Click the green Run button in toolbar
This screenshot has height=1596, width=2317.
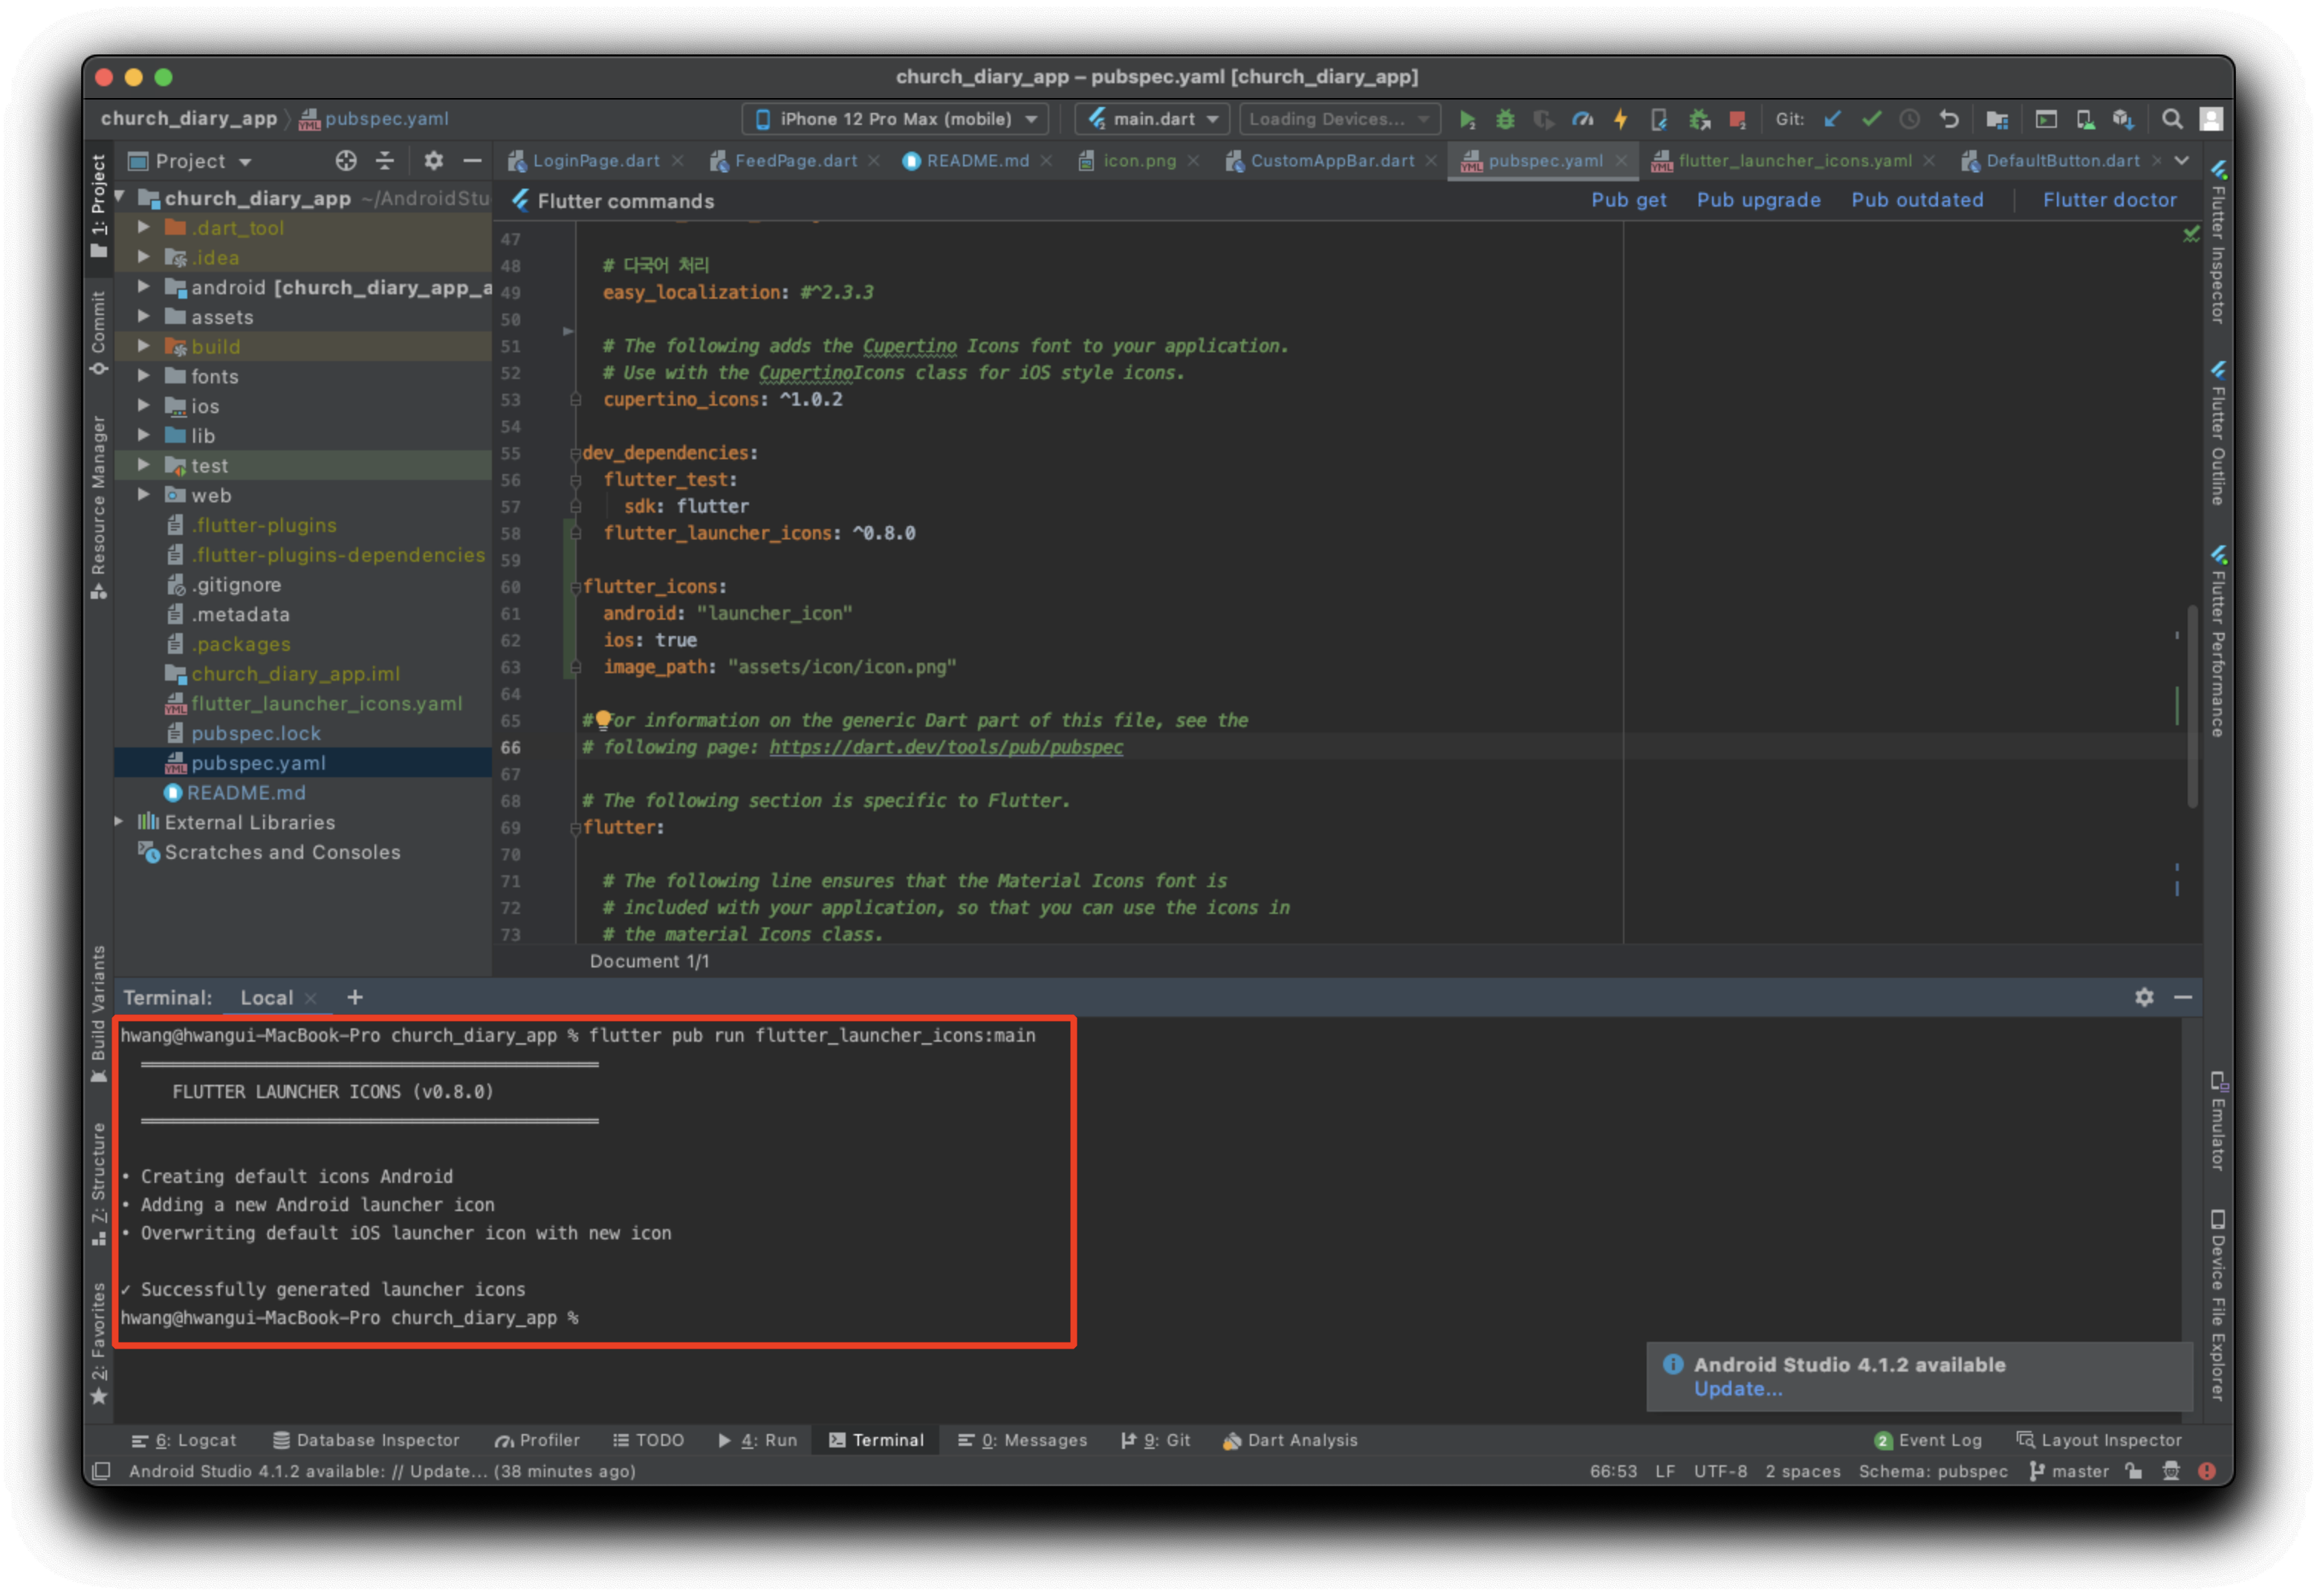click(1467, 120)
